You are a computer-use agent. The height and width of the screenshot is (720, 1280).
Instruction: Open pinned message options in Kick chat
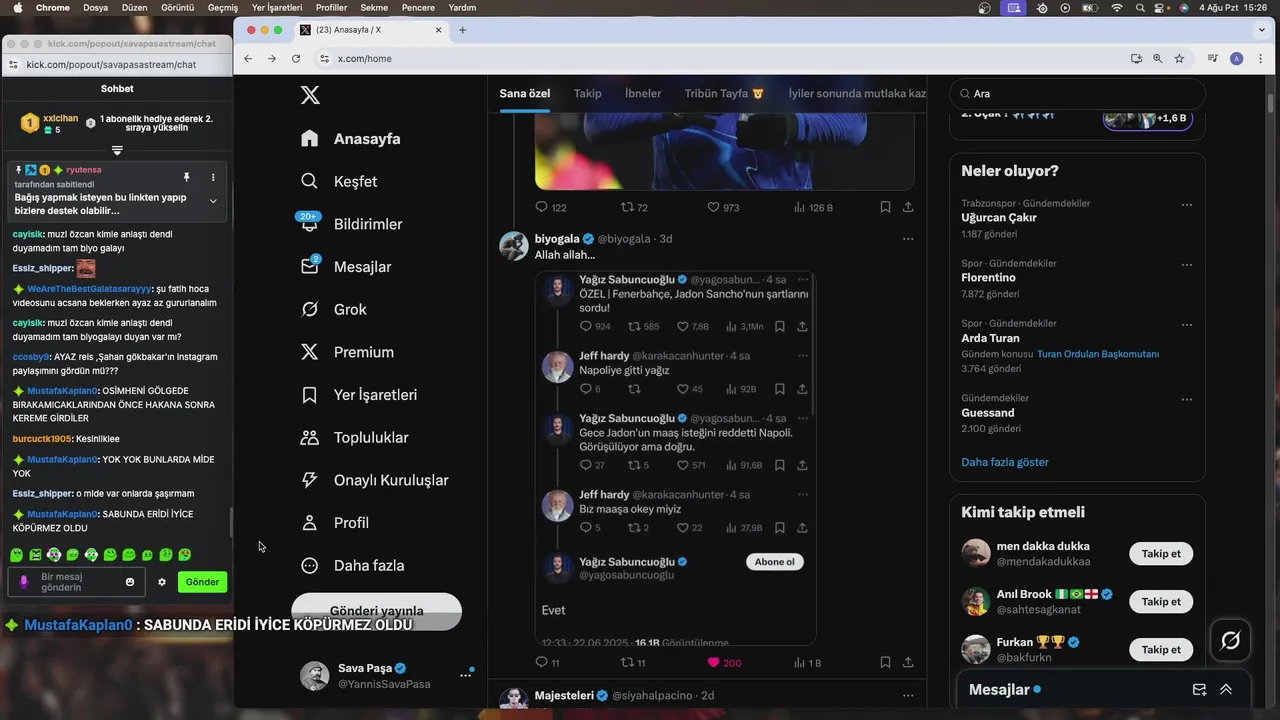[x=213, y=177]
